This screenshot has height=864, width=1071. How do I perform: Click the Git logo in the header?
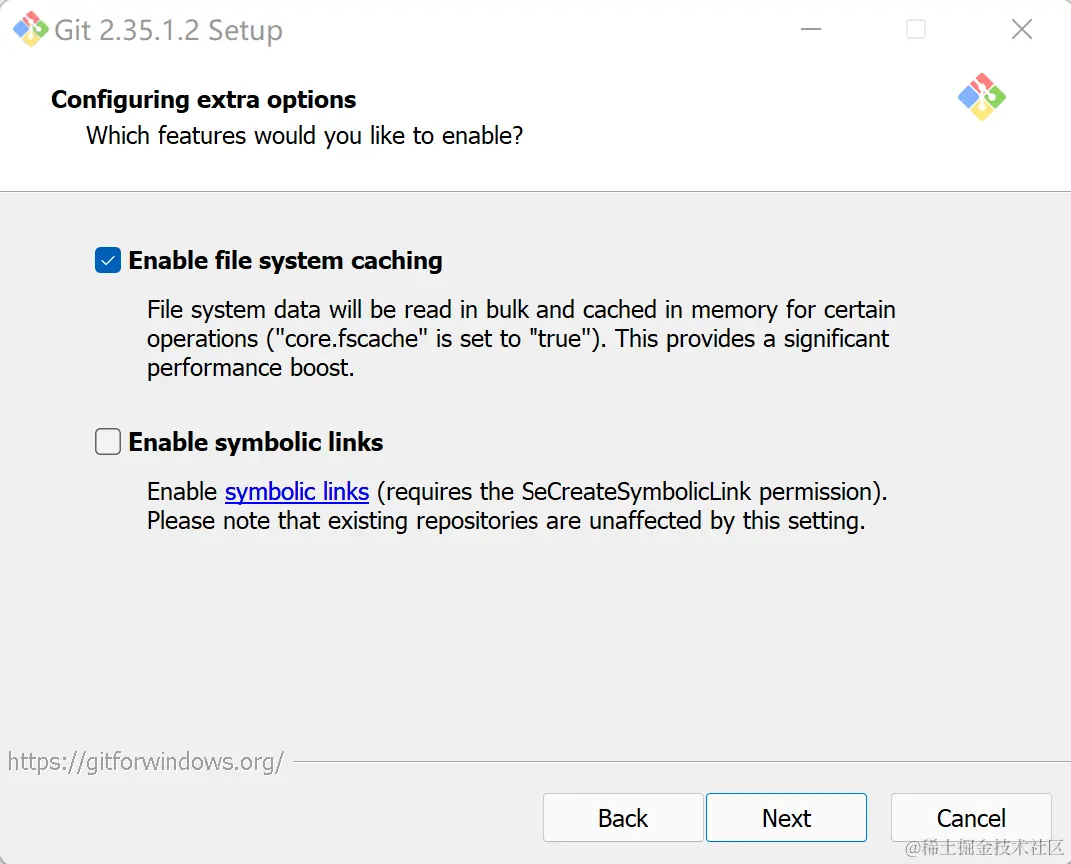click(x=981, y=97)
